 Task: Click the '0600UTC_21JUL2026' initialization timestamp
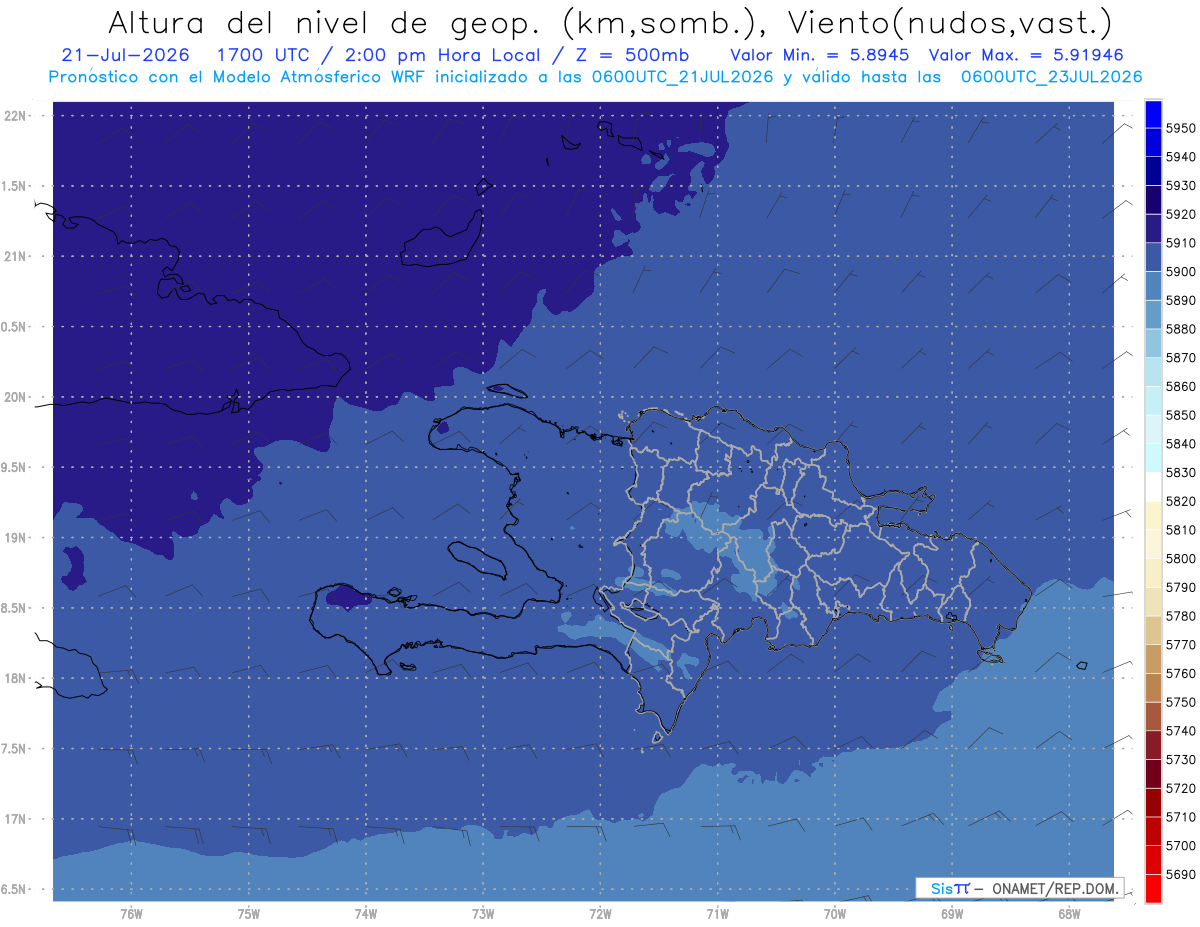[682, 77]
